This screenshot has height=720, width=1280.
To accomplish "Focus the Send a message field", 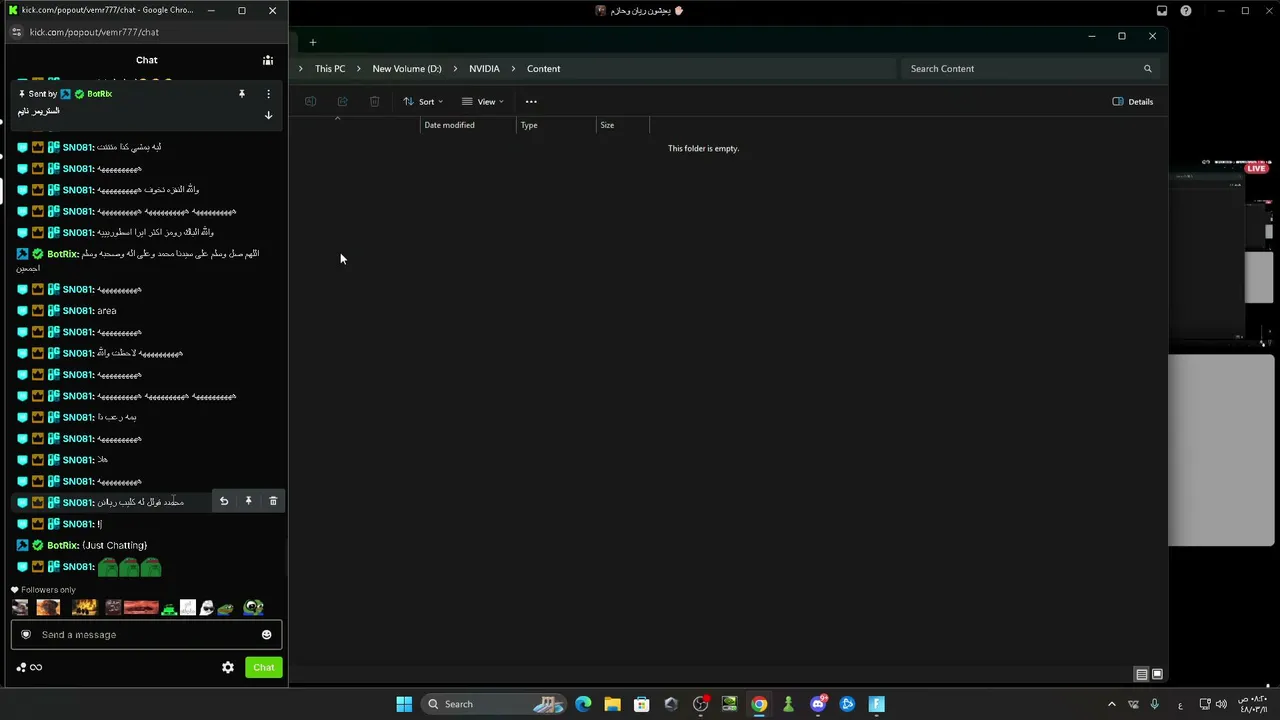I will pos(146,634).
